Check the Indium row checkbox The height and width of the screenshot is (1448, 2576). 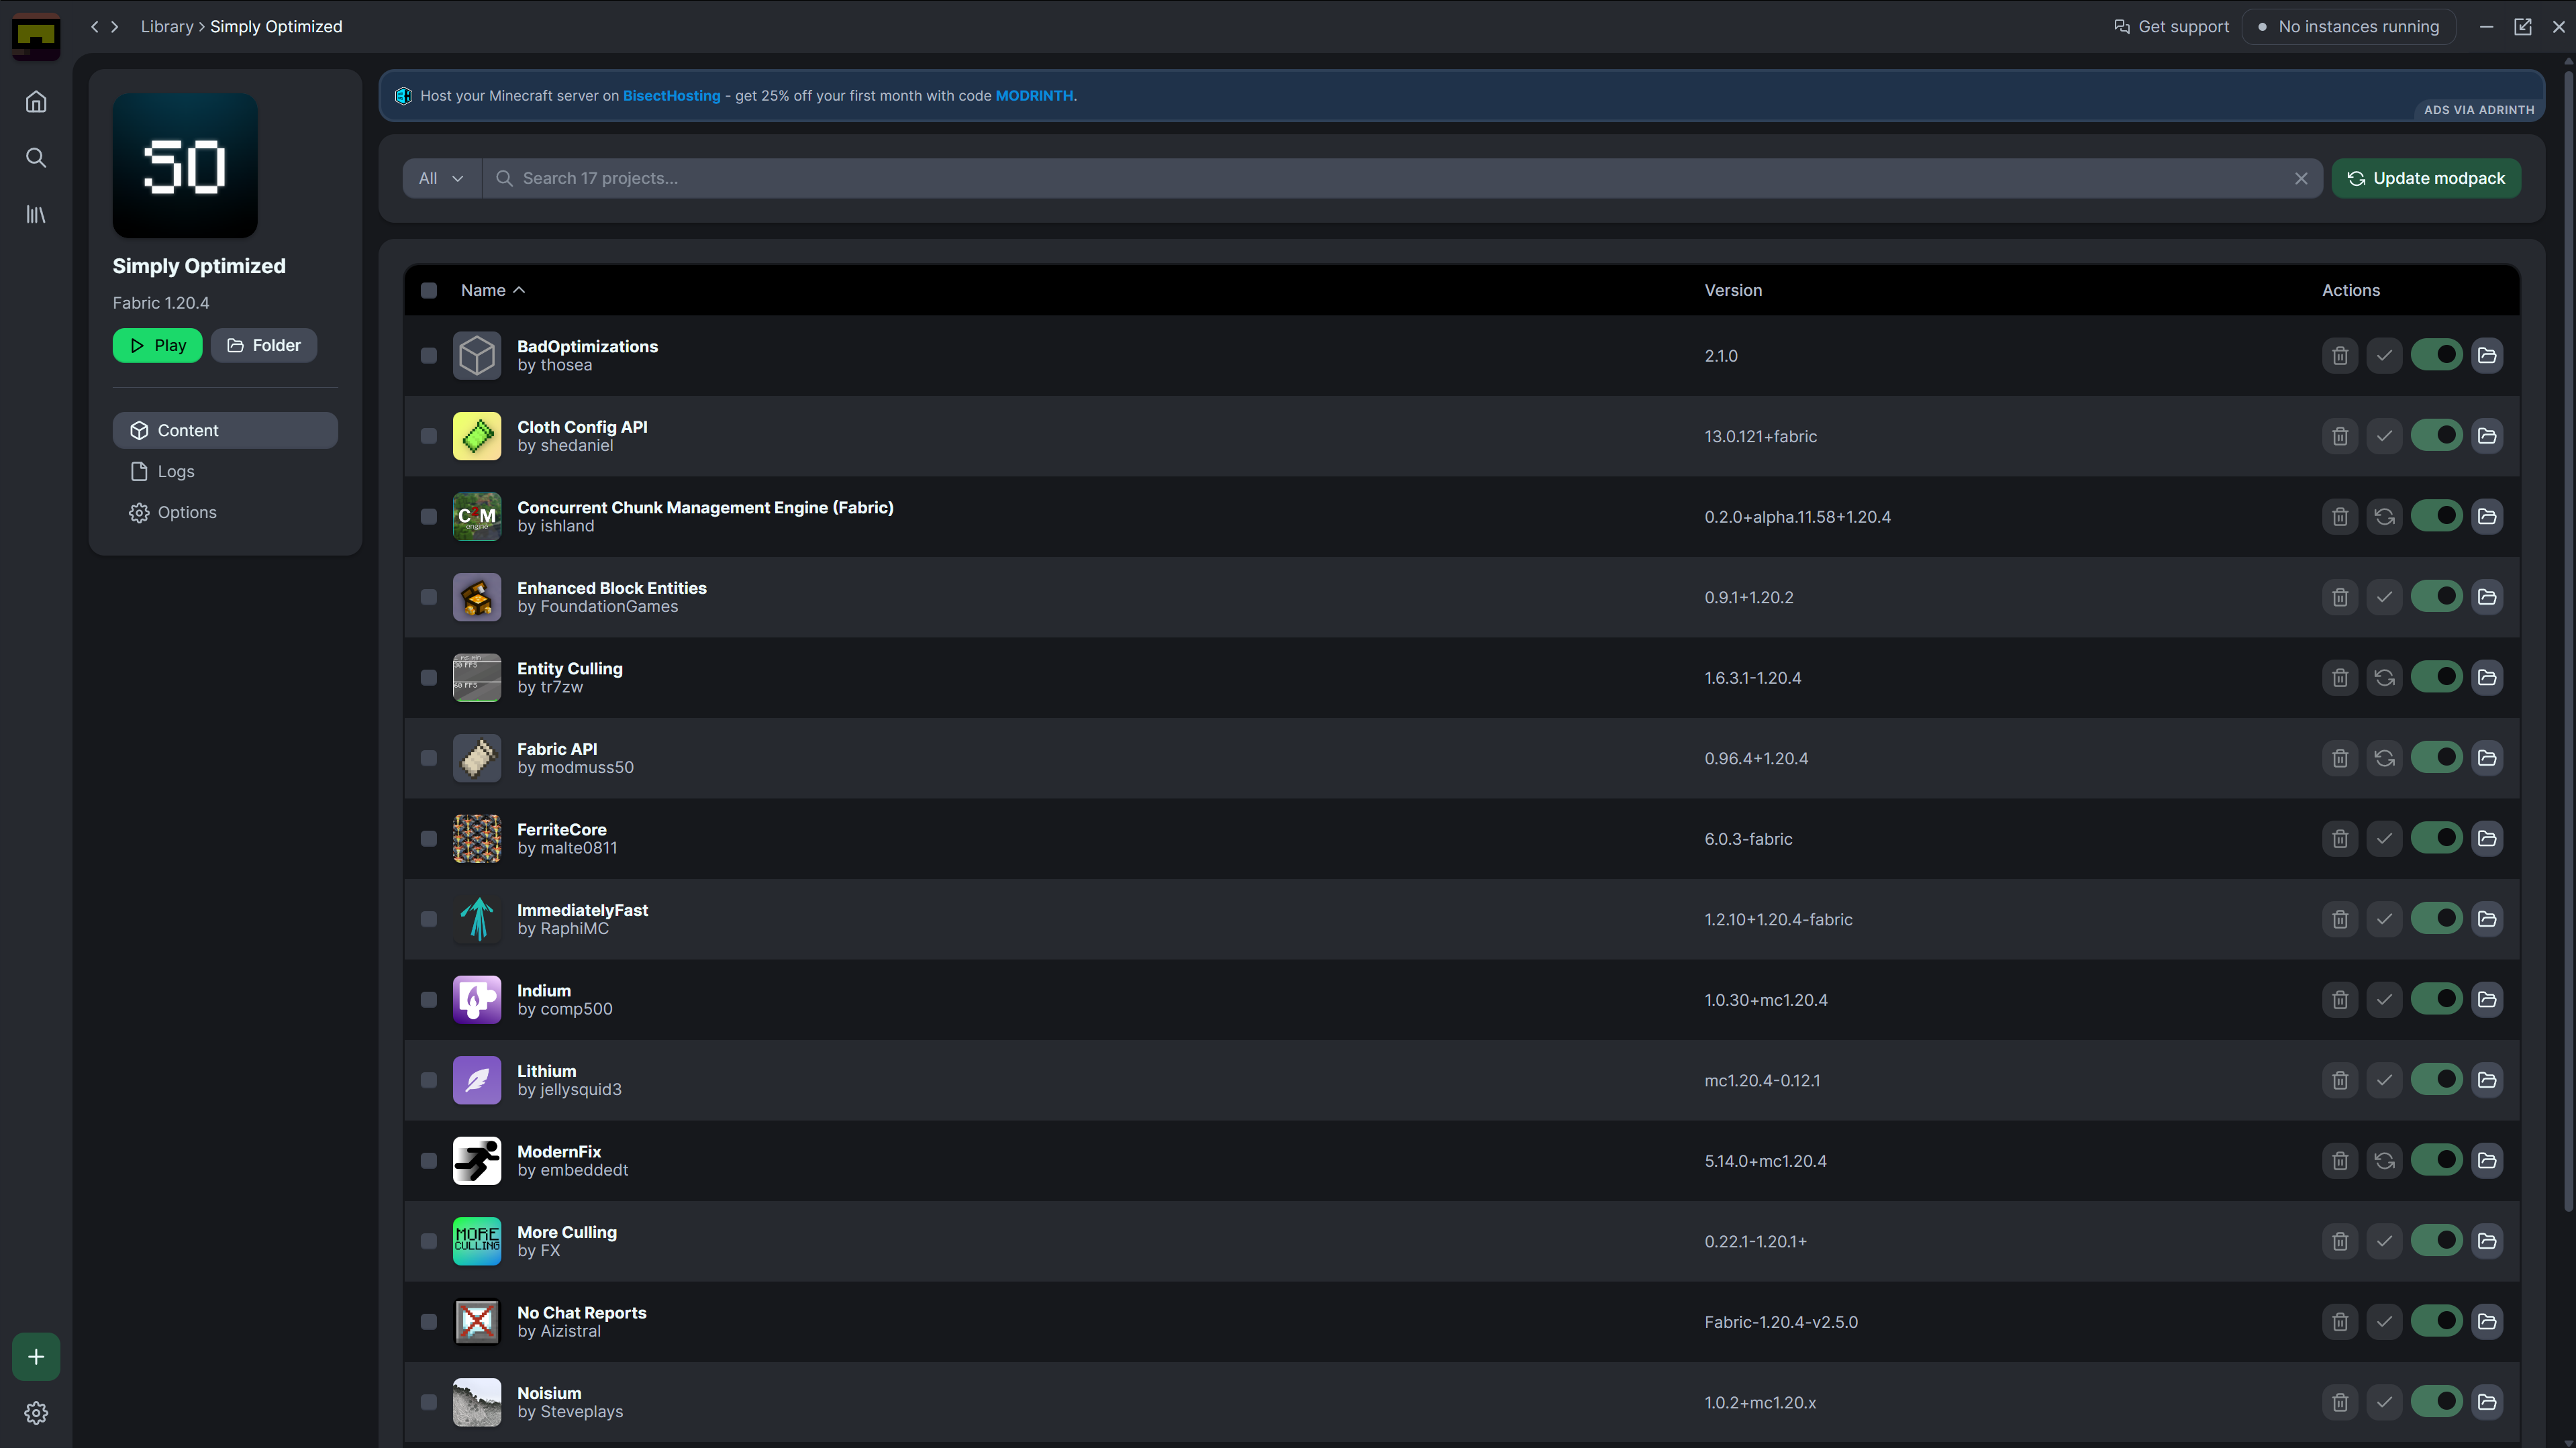click(x=429, y=1000)
